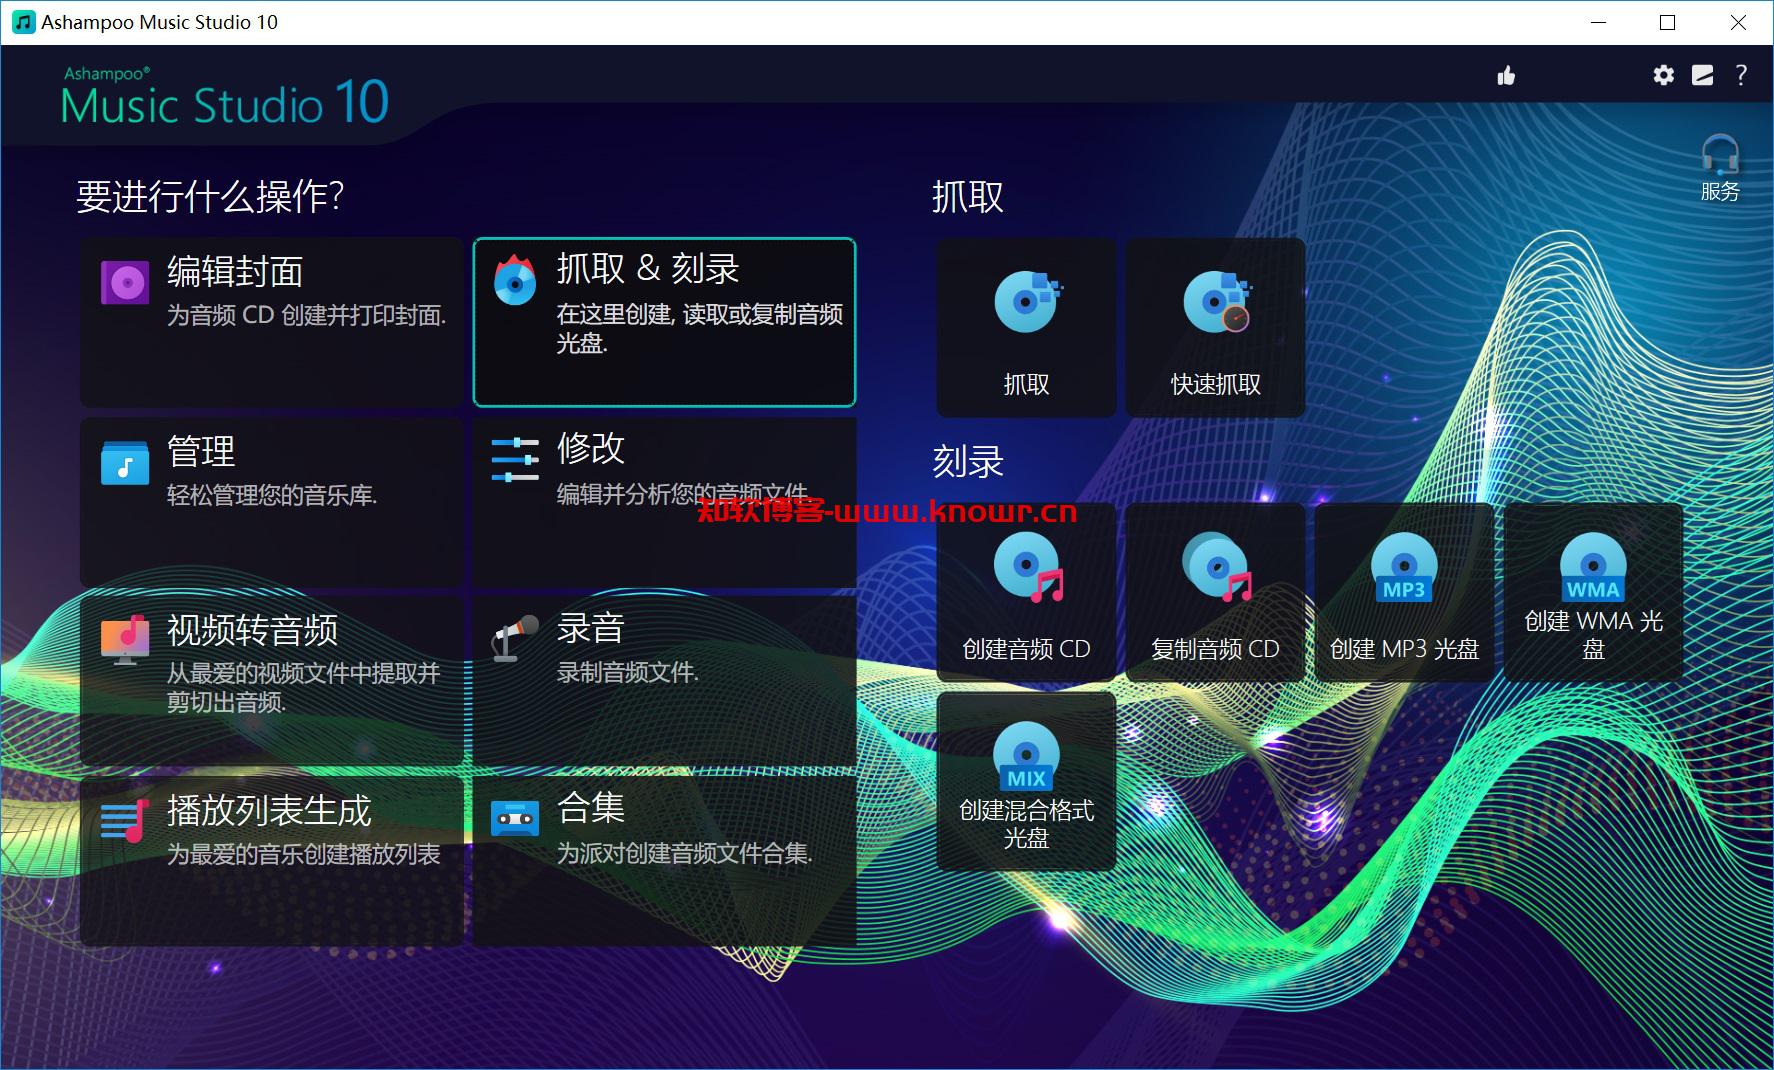Click the cassette icon for 合集
This screenshot has height=1070, width=1774.
coord(515,819)
